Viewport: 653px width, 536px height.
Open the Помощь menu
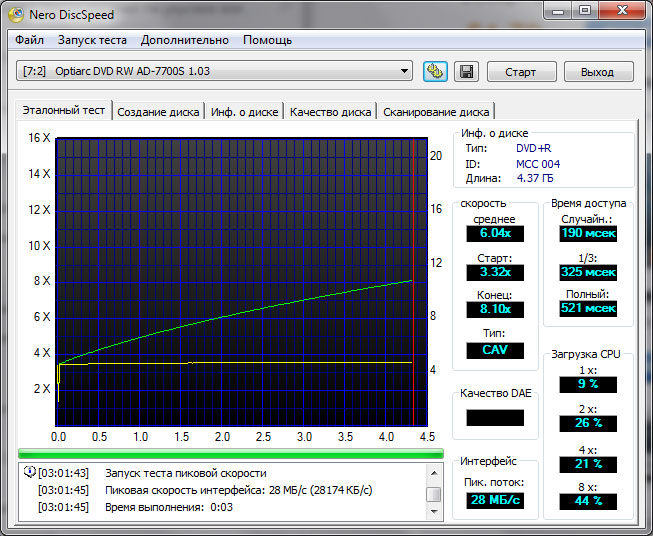tap(268, 40)
